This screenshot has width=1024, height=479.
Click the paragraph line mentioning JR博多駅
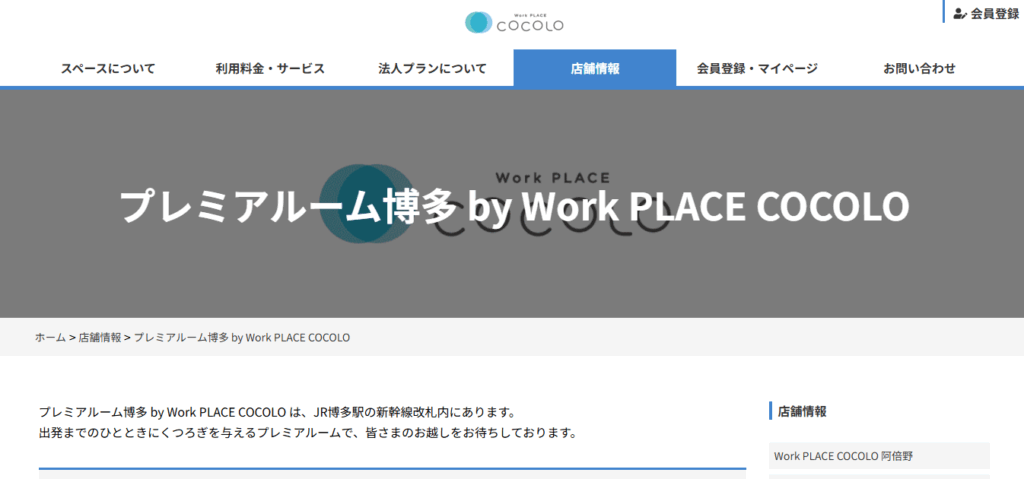[277, 412]
